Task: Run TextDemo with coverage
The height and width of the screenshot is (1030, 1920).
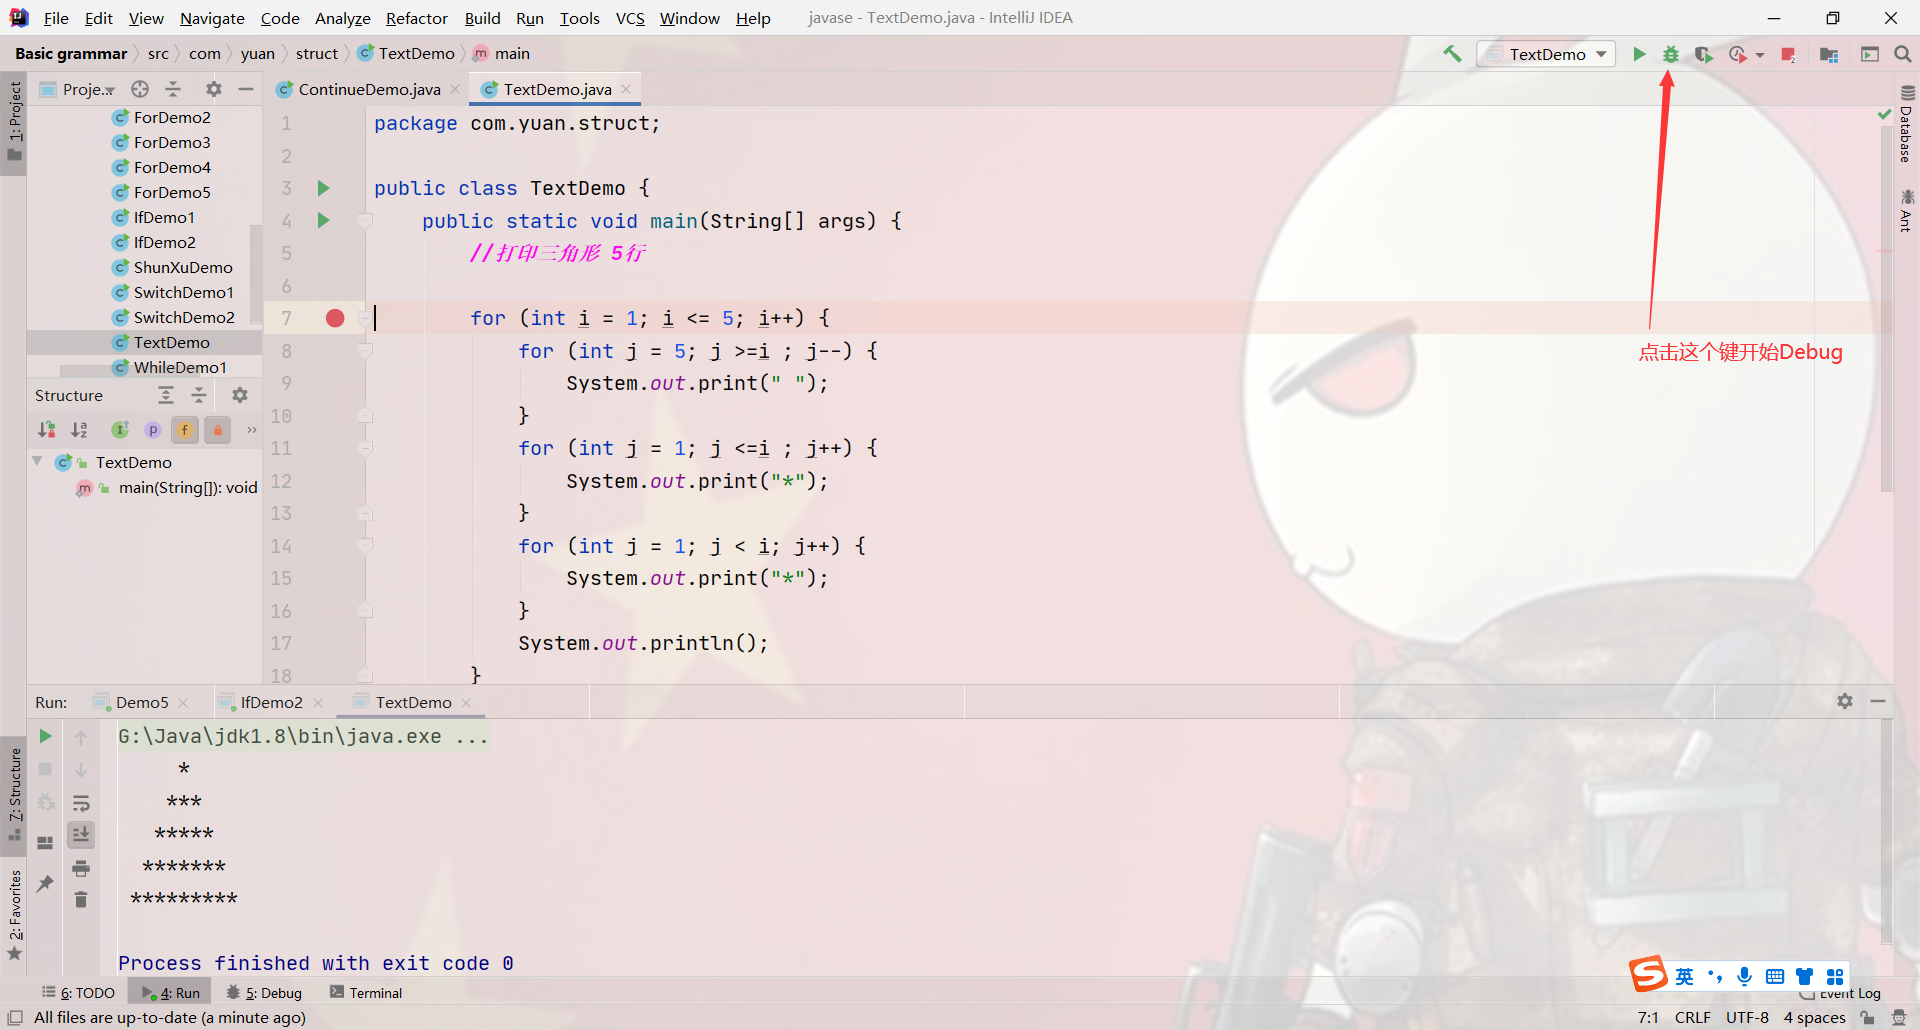Action: pos(1703,54)
